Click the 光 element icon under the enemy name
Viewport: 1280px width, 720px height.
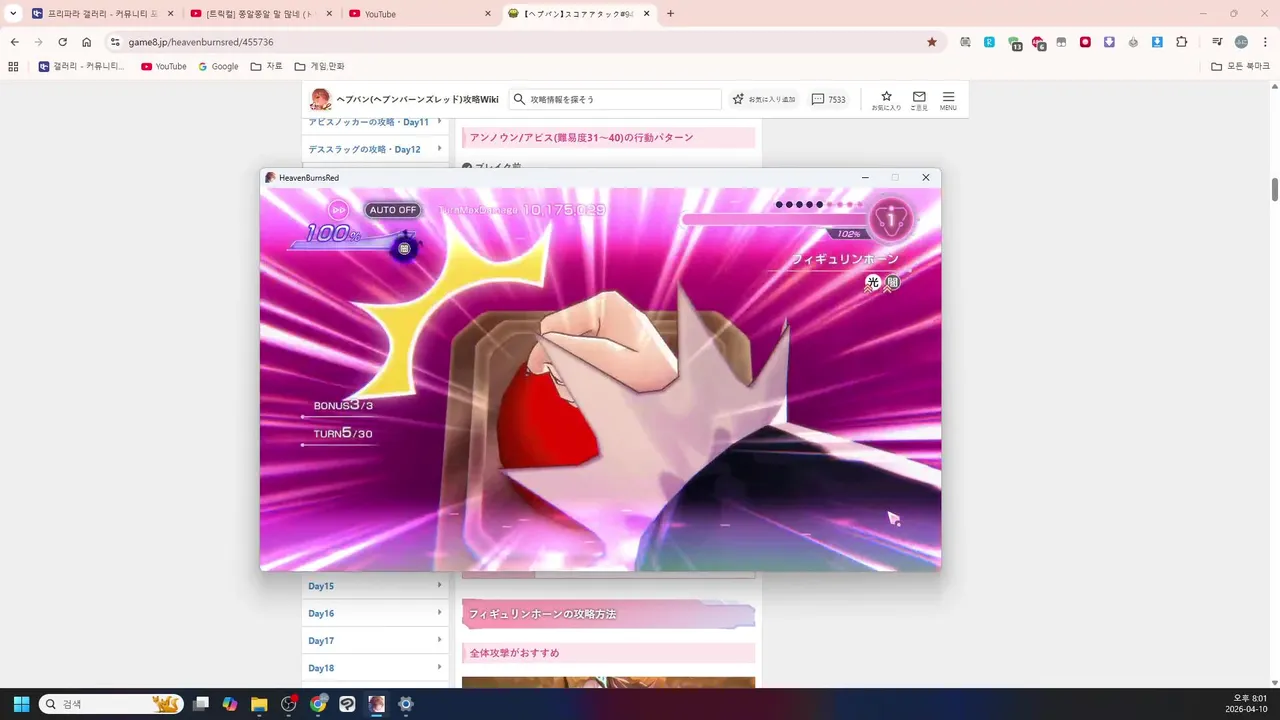(873, 283)
